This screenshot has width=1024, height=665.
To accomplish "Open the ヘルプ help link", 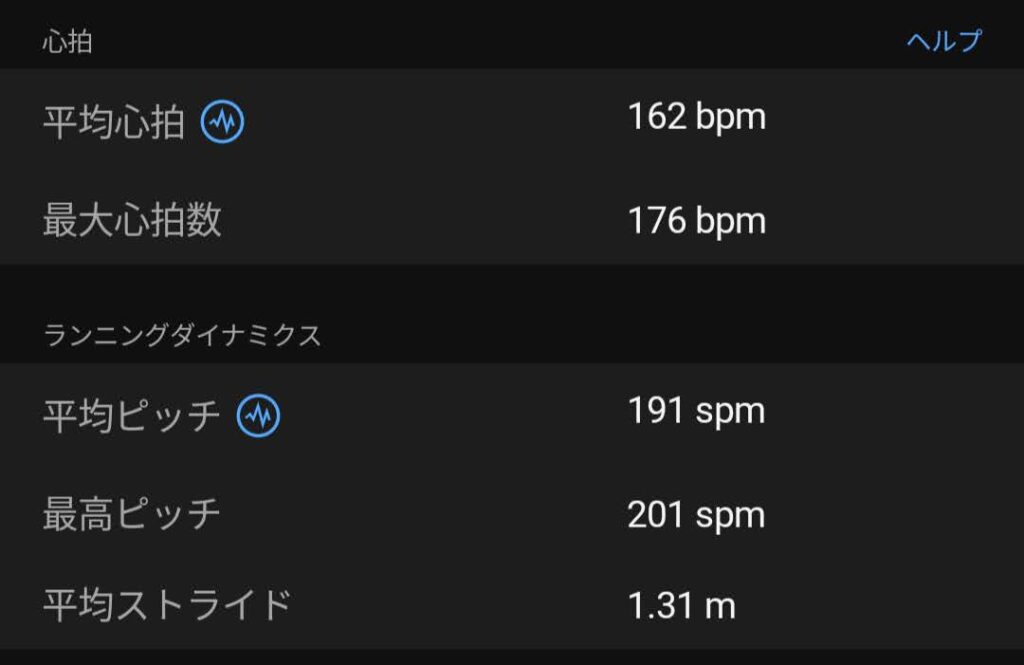I will [944, 41].
